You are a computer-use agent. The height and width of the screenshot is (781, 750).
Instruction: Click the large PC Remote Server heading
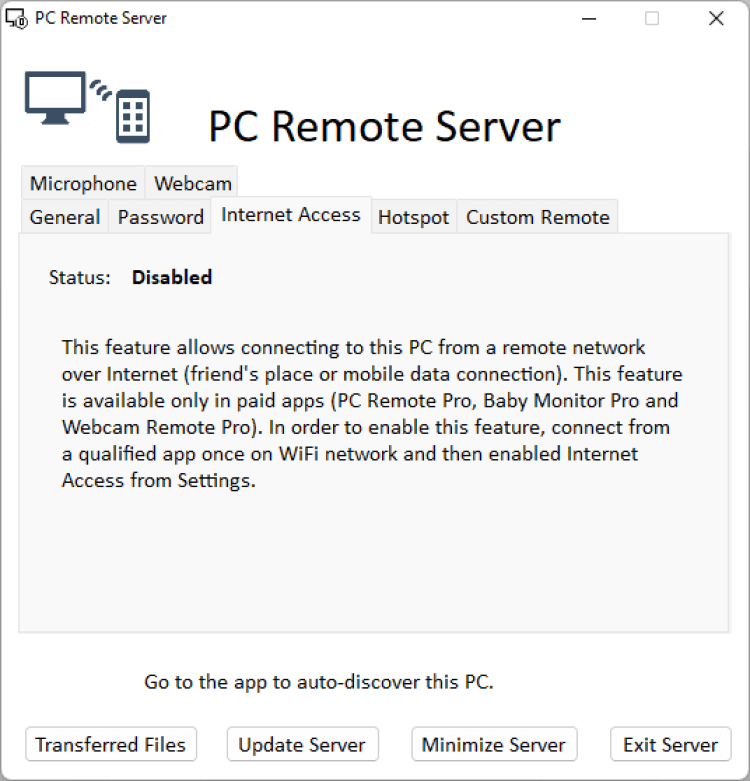(x=384, y=127)
